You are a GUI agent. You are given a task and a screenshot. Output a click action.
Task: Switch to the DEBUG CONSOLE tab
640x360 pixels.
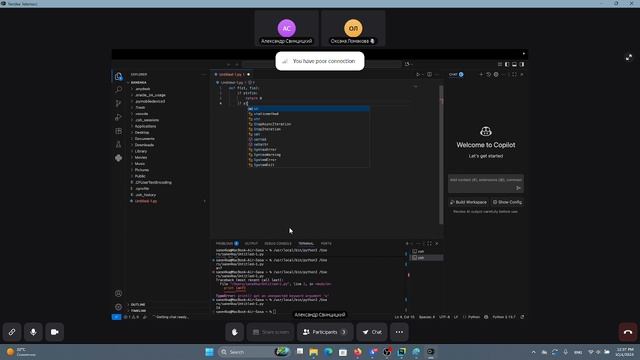click(278, 244)
